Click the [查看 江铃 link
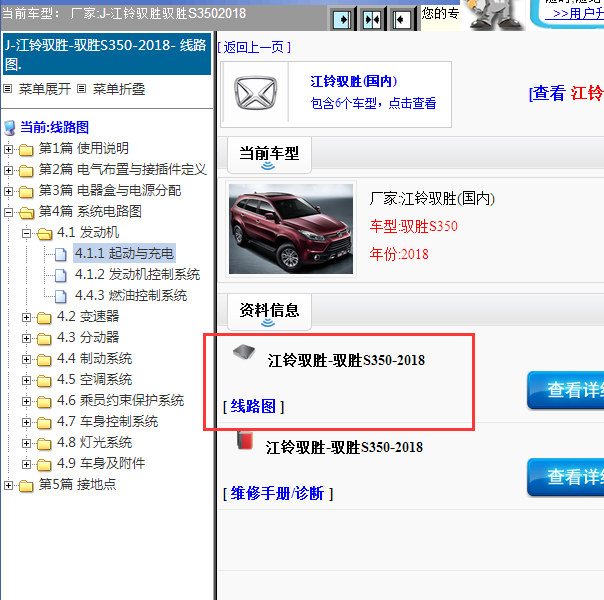Viewport: 604px width, 600px height. tap(567, 94)
